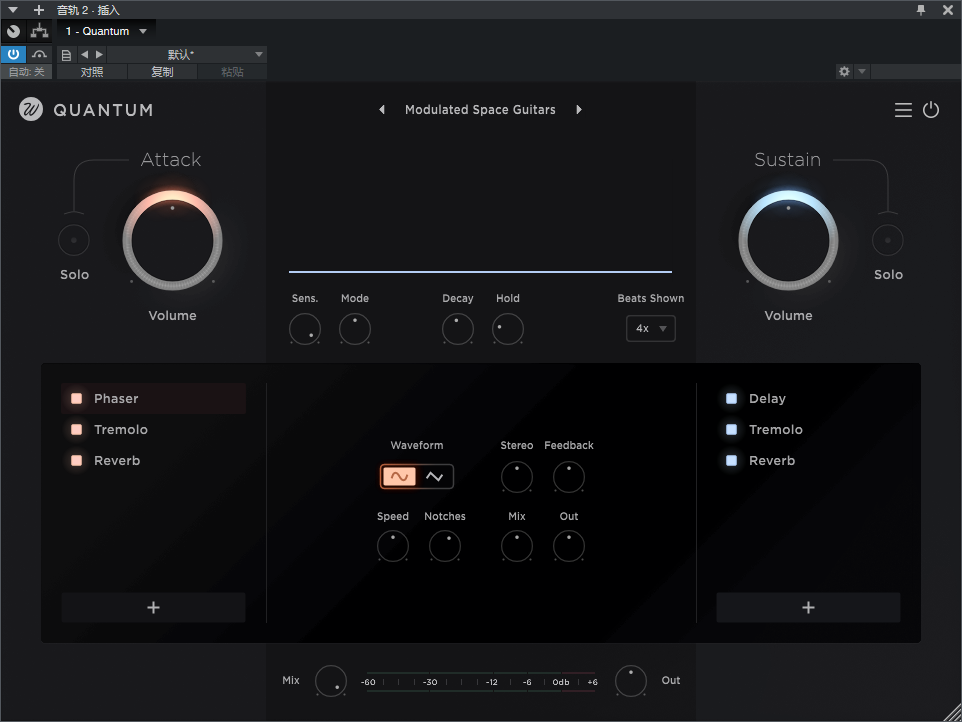Click the bottom Mix knob
962x722 pixels.
(x=331, y=681)
